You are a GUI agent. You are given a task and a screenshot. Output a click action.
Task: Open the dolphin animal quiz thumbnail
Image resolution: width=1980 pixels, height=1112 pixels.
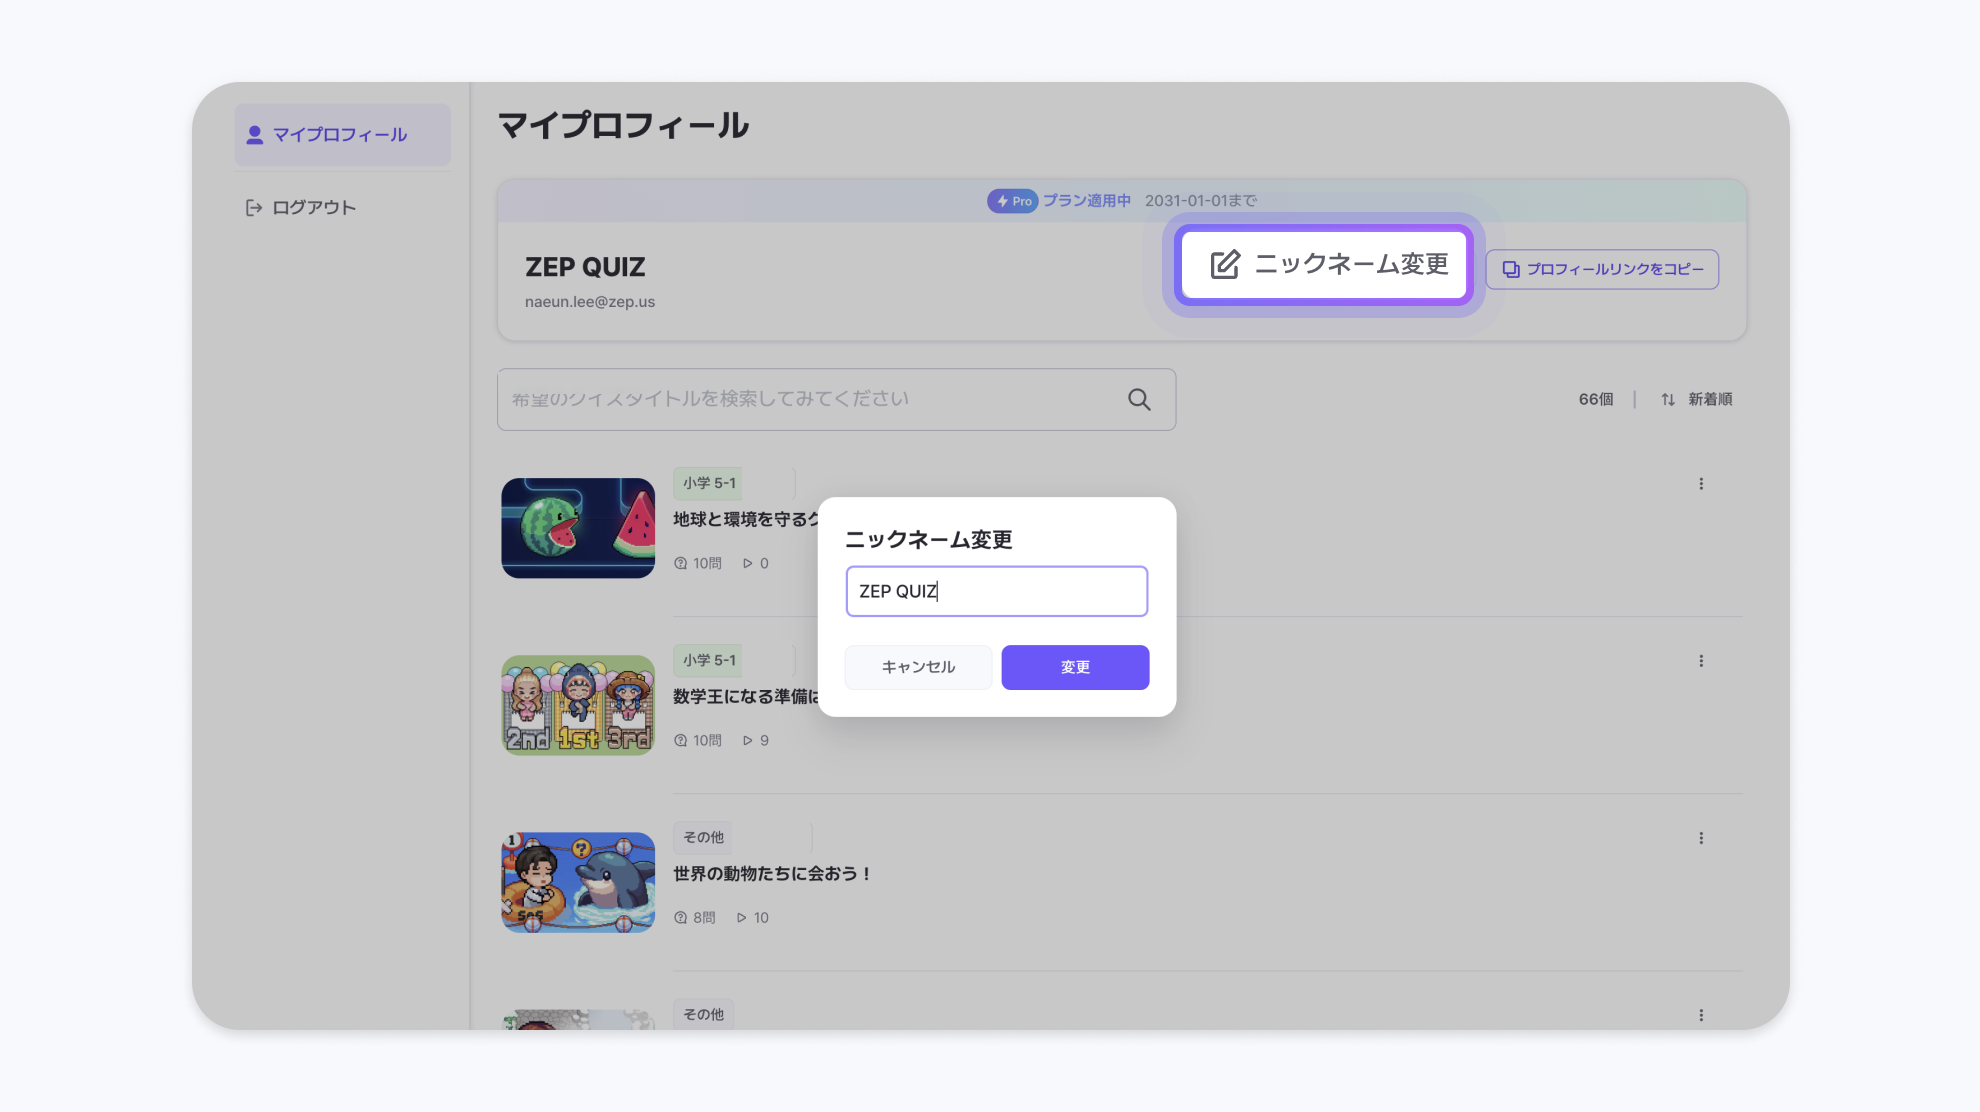coord(578,883)
